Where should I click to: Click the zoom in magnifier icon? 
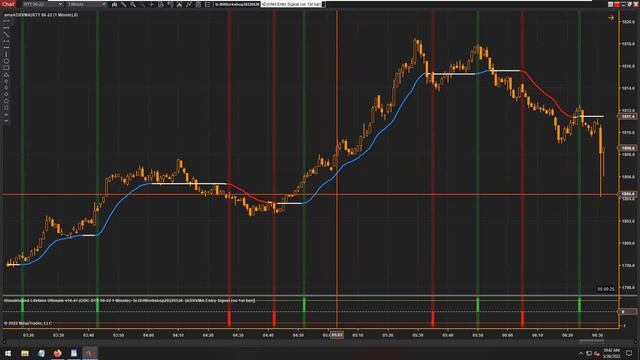click(133, 4)
